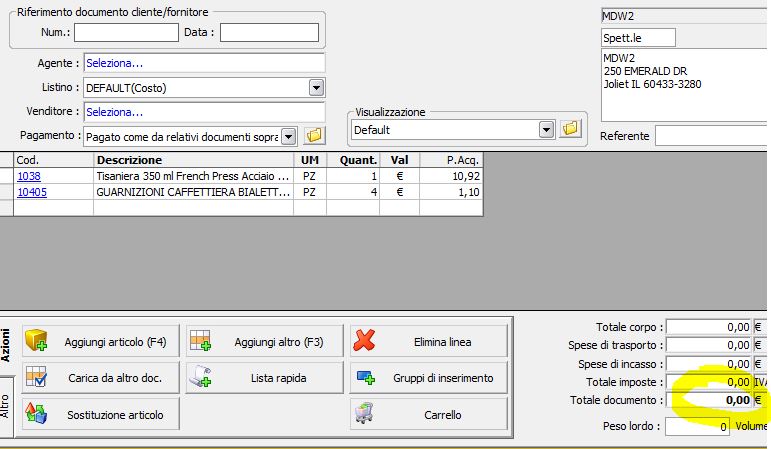Click the row selector beside code 10405
This screenshot has height=449, width=771.
[6, 192]
